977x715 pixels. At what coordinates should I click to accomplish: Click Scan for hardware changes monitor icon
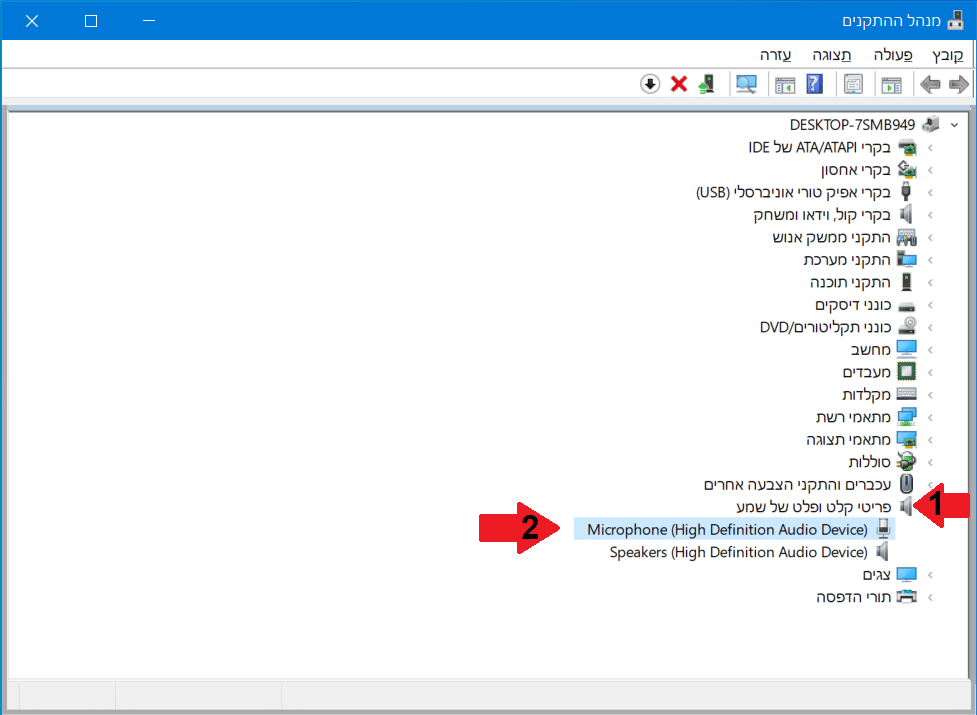[x=746, y=84]
